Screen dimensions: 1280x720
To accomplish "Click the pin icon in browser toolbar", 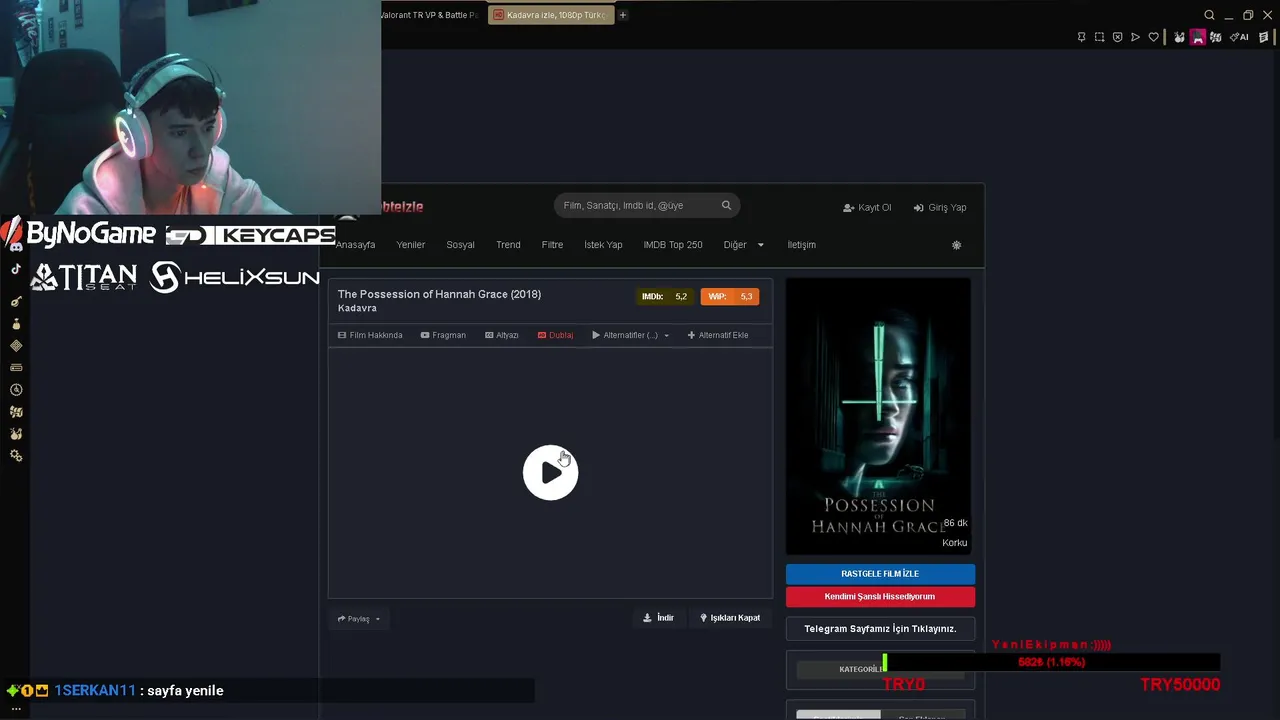I will point(1081,37).
